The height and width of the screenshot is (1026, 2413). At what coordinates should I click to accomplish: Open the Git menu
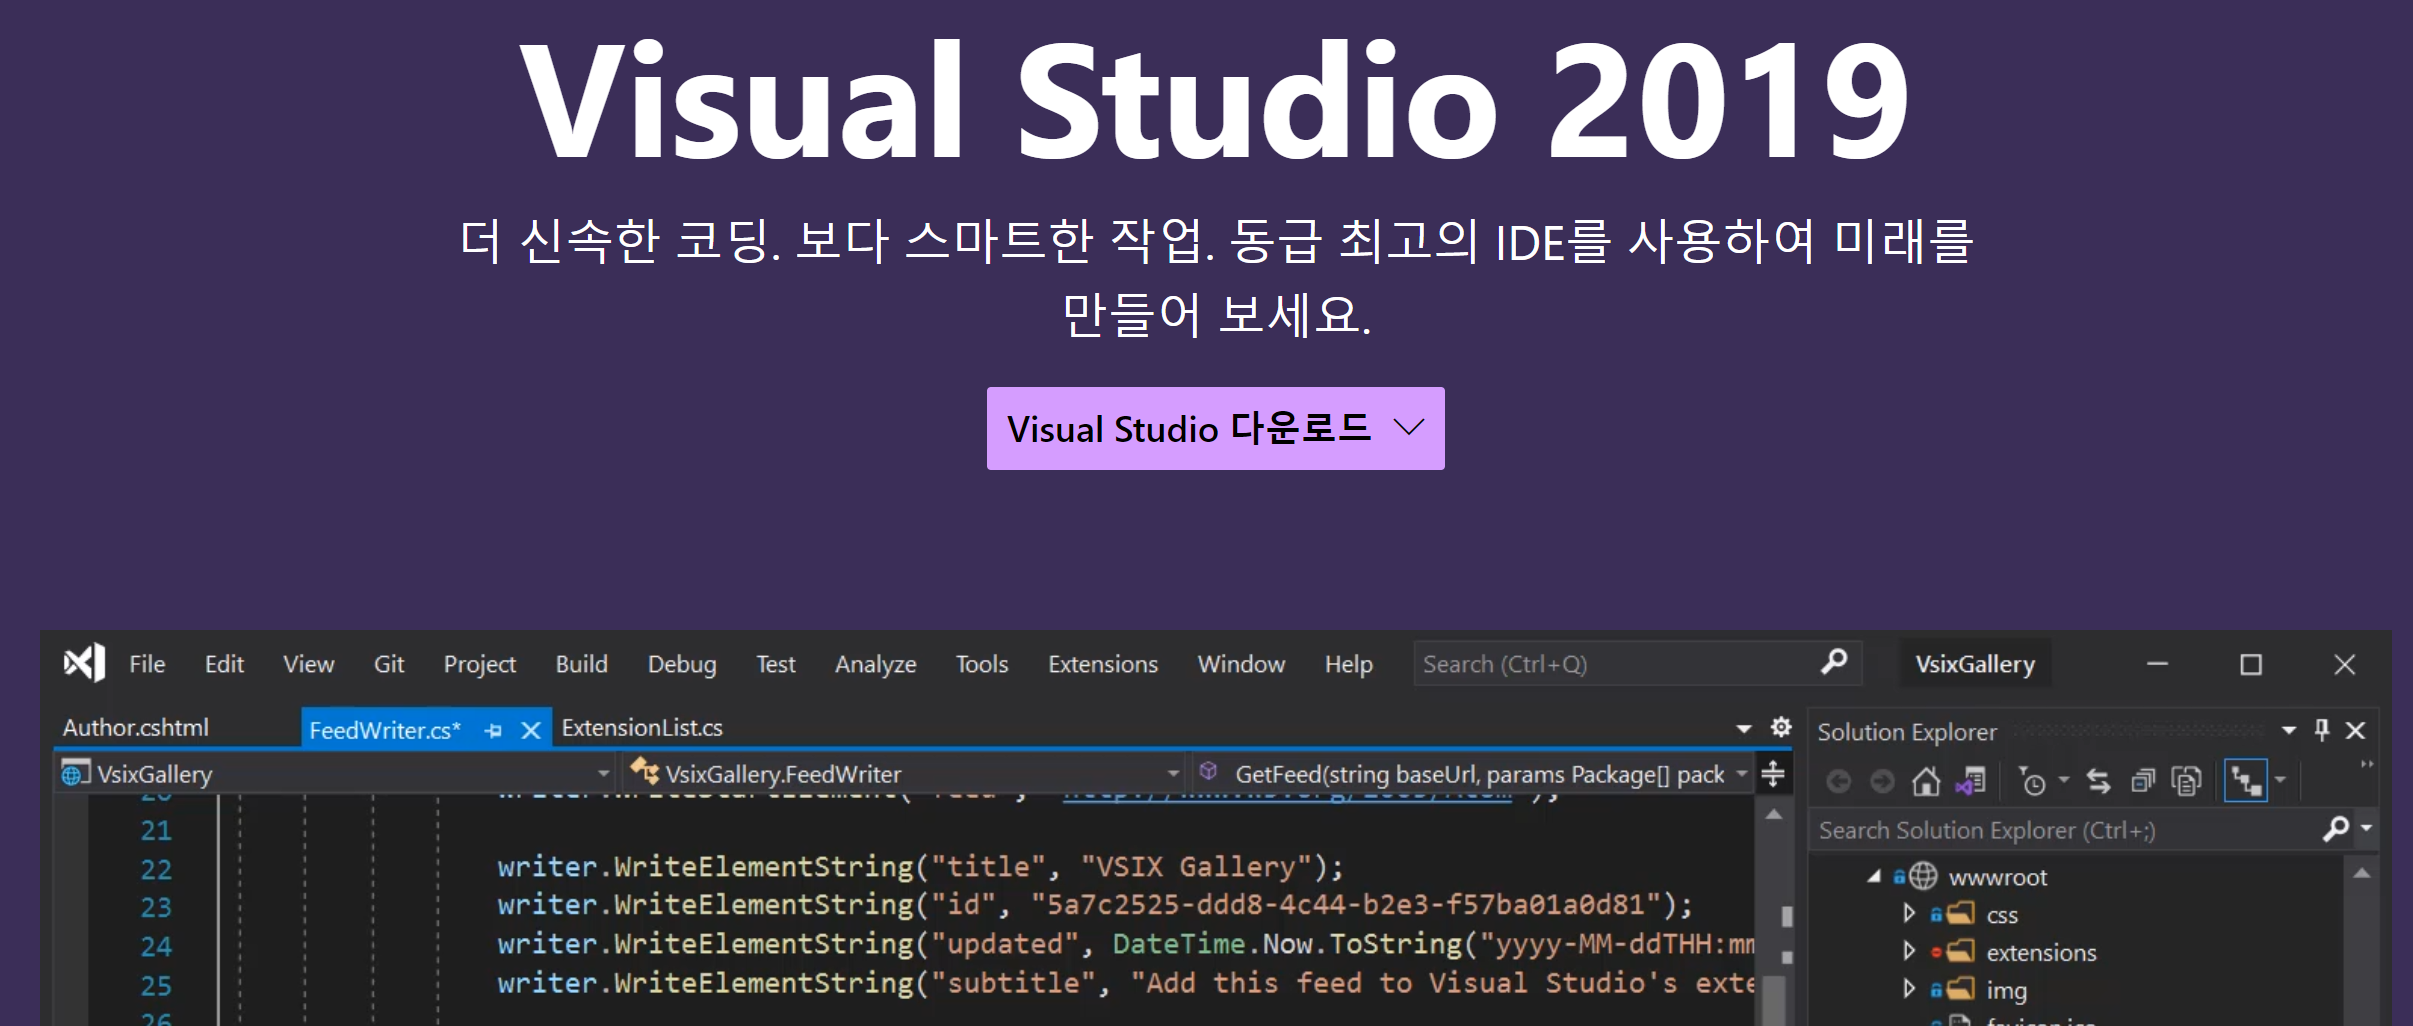click(389, 664)
